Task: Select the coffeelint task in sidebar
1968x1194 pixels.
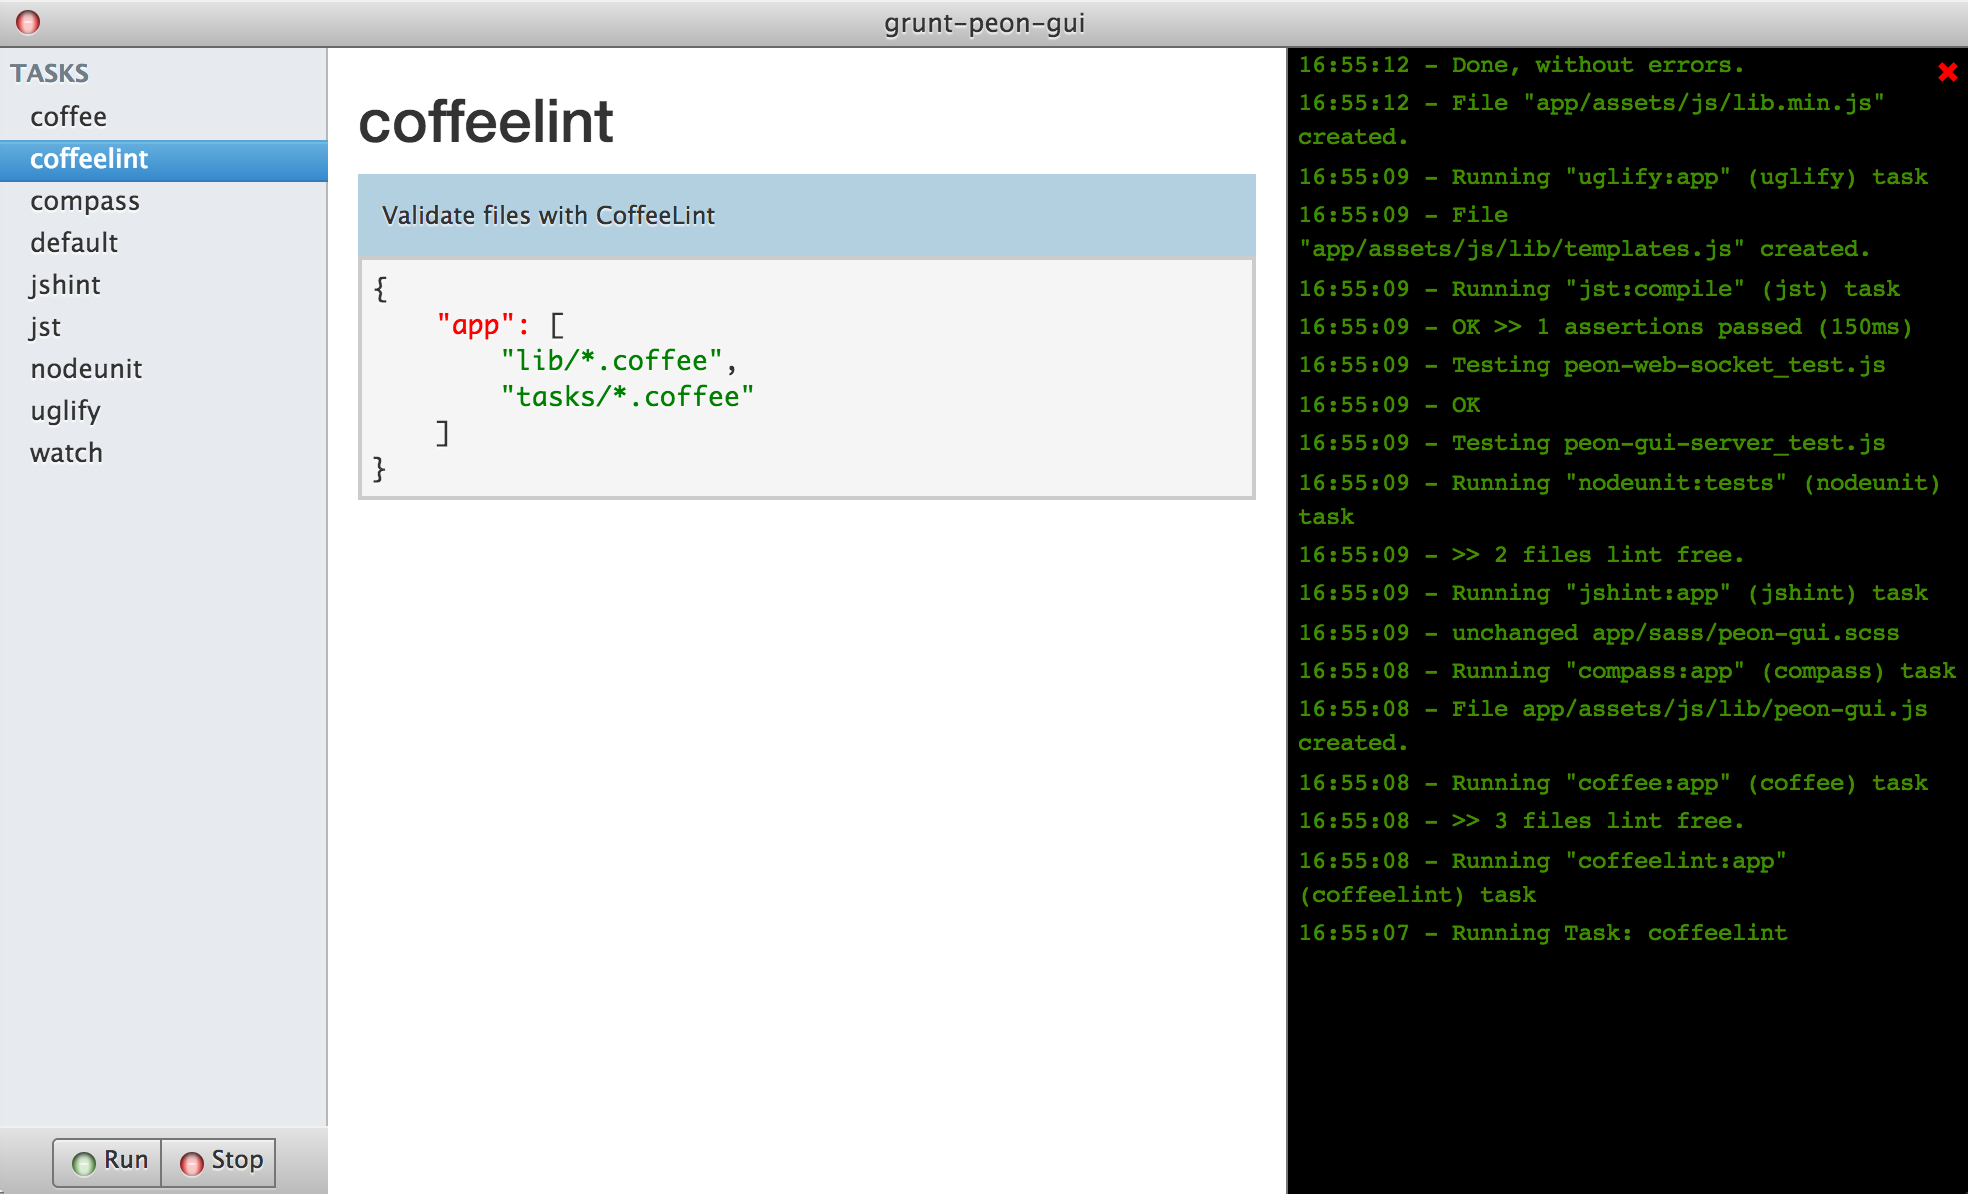Action: click(163, 159)
